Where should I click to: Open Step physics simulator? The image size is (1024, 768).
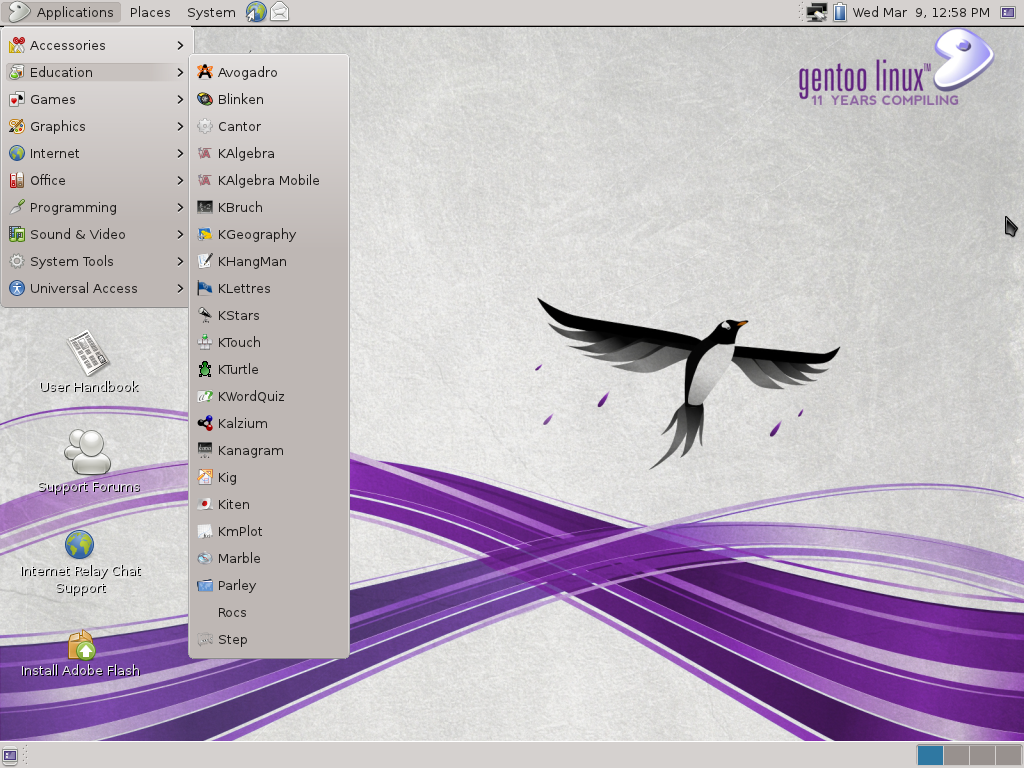232,639
